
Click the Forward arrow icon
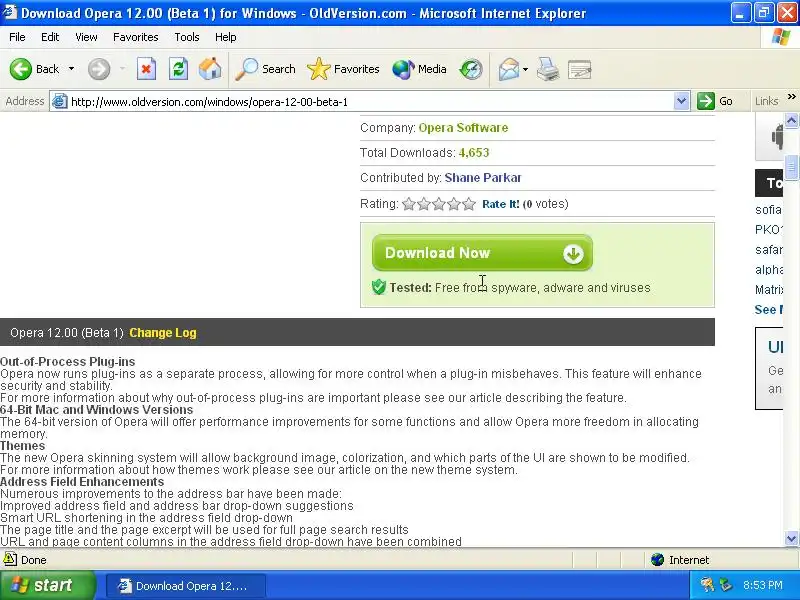pos(98,69)
